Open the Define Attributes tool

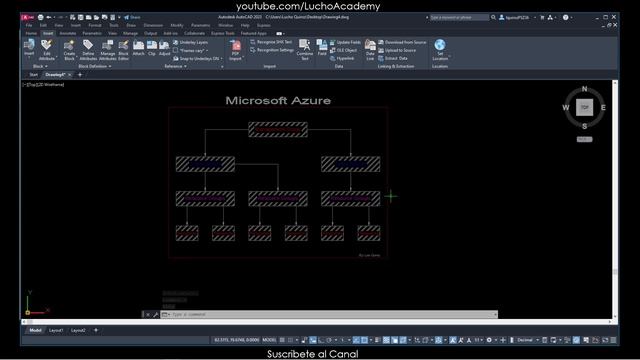tap(88, 50)
